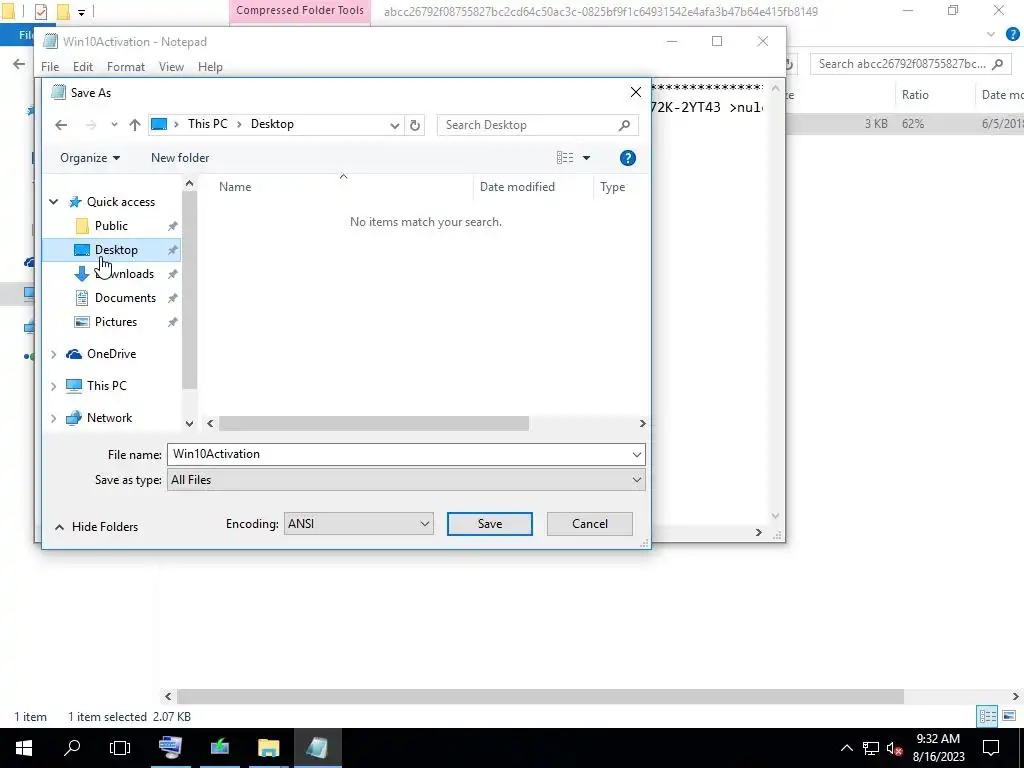Go up one folder level in Save As
Screen dimensions: 1024x768
coord(135,125)
